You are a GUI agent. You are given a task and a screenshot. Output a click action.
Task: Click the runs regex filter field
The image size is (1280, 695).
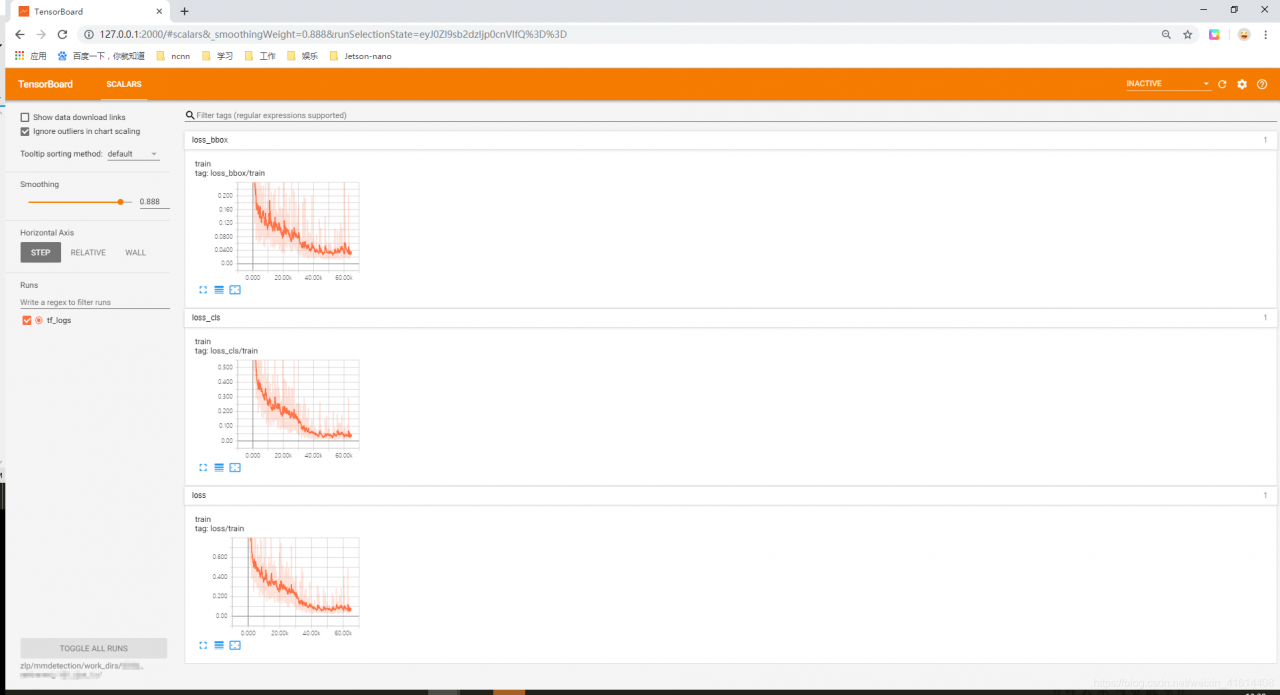(95, 302)
